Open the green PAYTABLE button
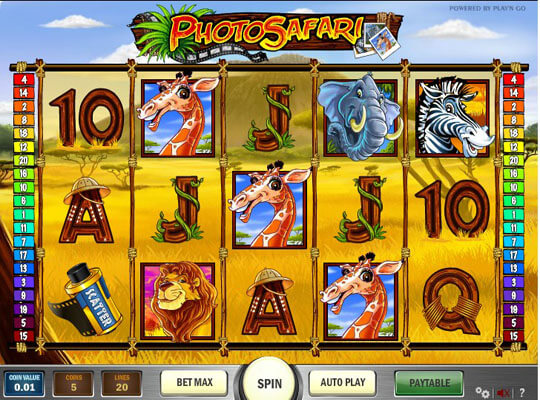540x400 pixels. pyautogui.click(x=429, y=383)
